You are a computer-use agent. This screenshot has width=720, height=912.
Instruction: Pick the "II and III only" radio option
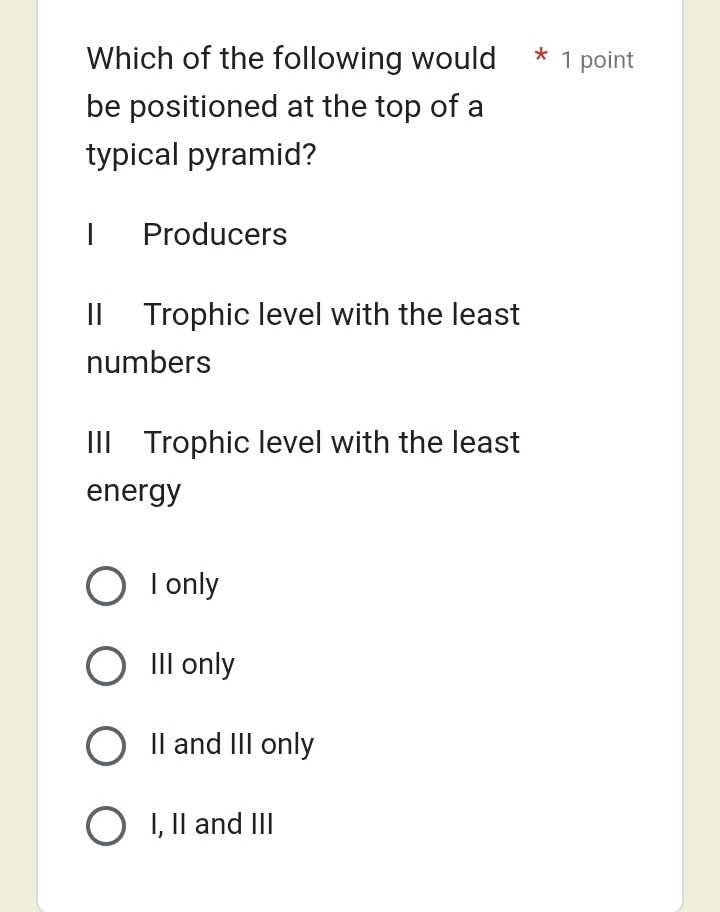point(106,746)
